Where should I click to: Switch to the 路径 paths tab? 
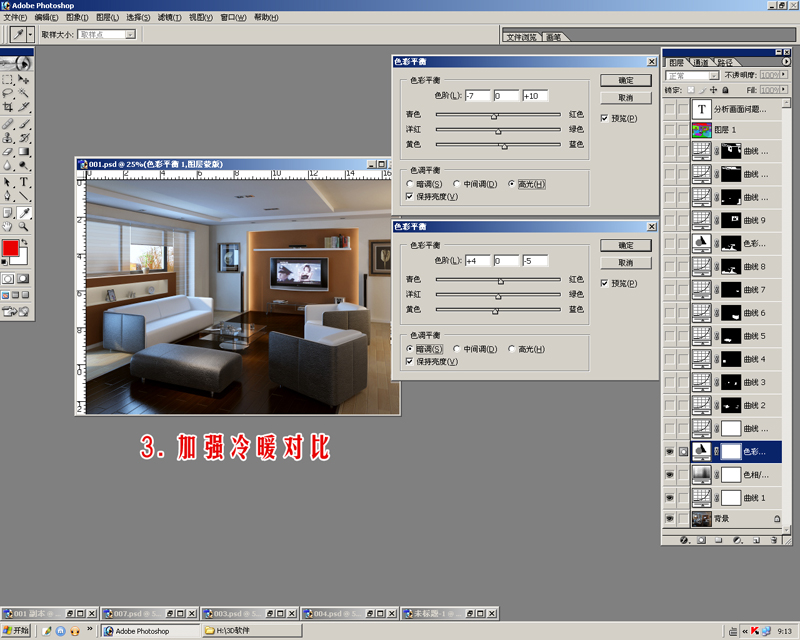click(x=725, y=62)
